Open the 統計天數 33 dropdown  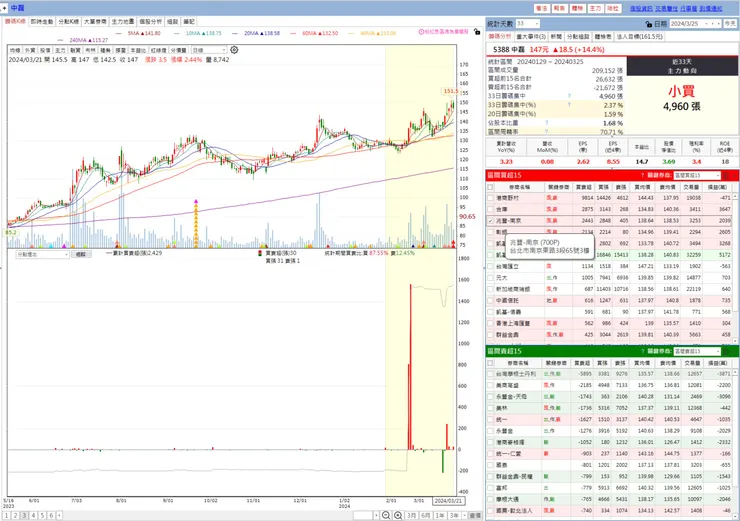[528, 24]
